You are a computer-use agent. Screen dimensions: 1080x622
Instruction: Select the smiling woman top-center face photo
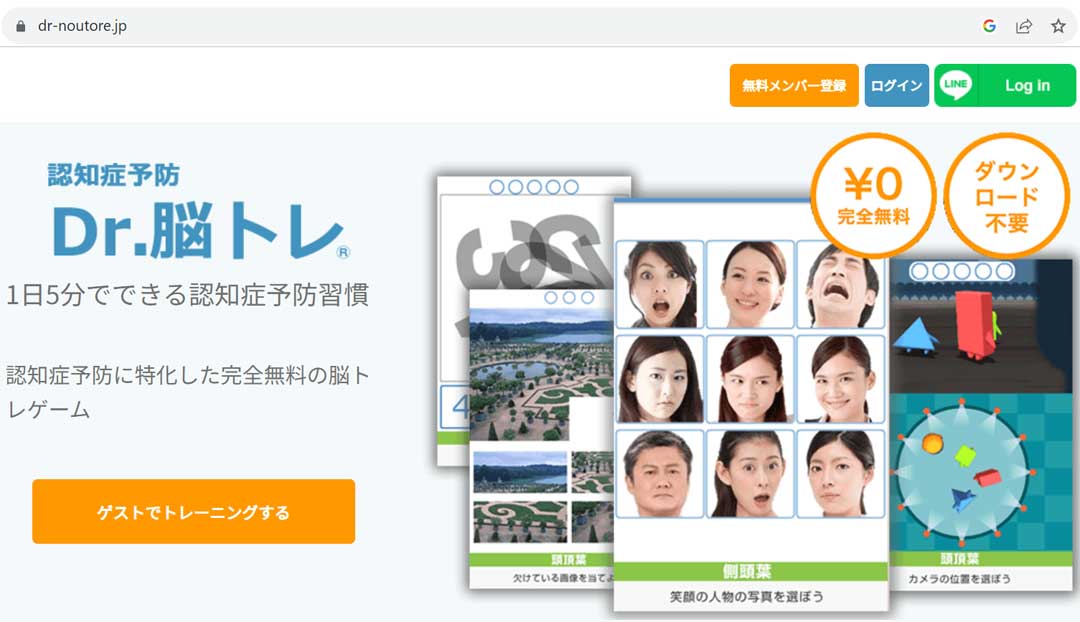tap(750, 284)
